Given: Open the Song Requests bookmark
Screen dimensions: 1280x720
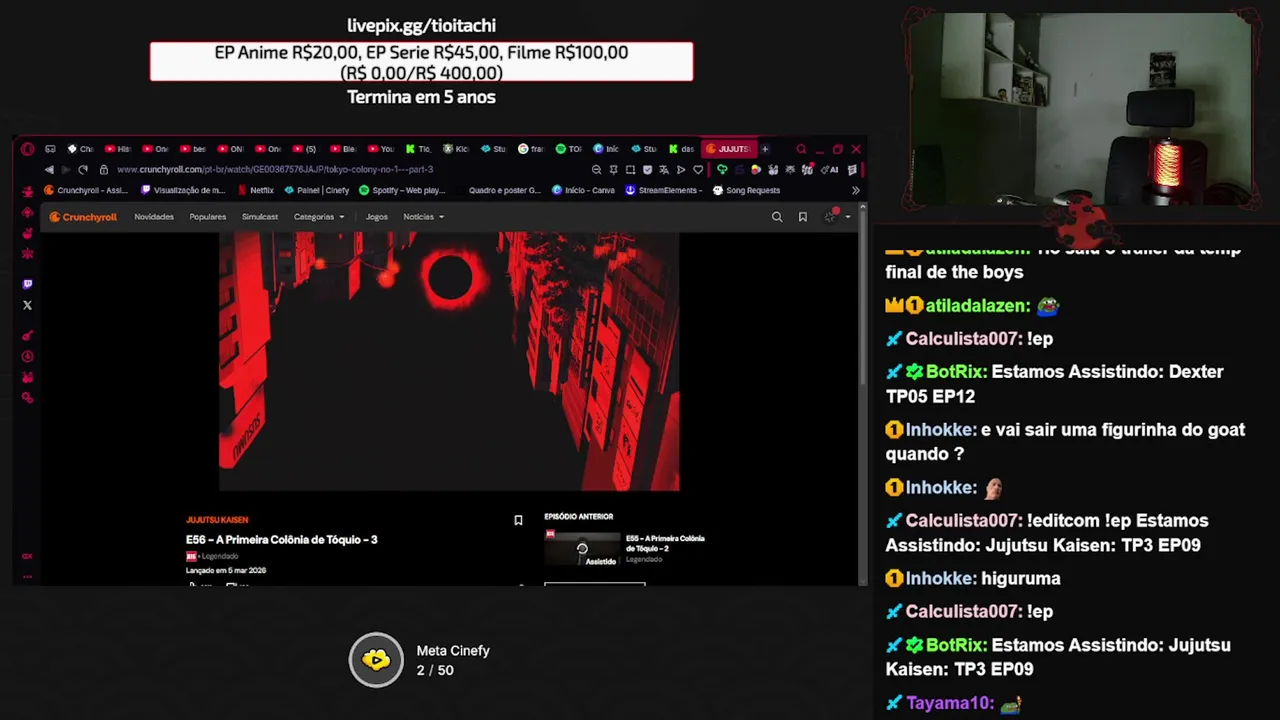Looking at the screenshot, I should 746,190.
